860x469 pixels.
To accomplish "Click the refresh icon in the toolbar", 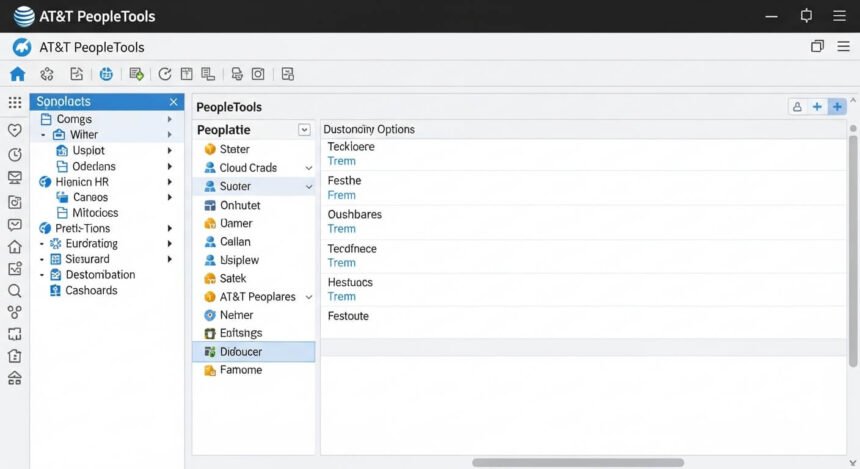I will click(165, 74).
